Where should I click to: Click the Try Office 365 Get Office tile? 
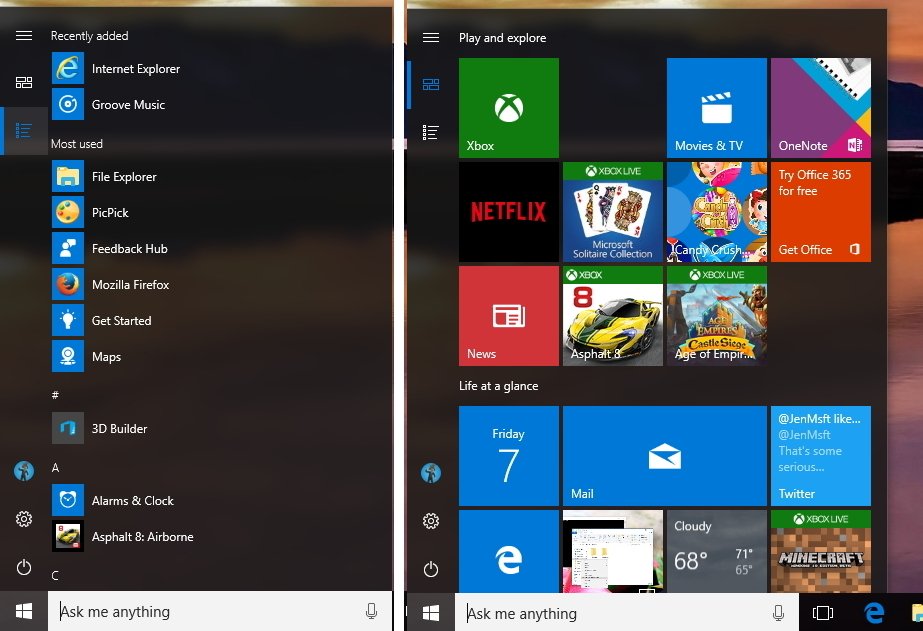821,212
